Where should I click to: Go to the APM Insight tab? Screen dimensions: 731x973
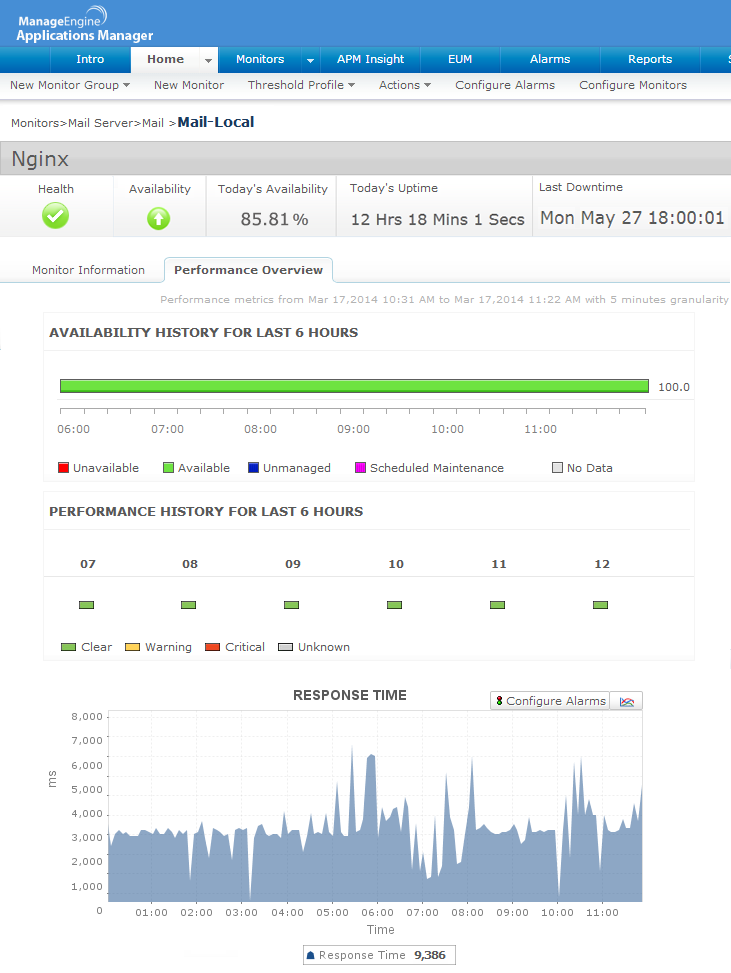pyautogui.click(x=370, y=60)
